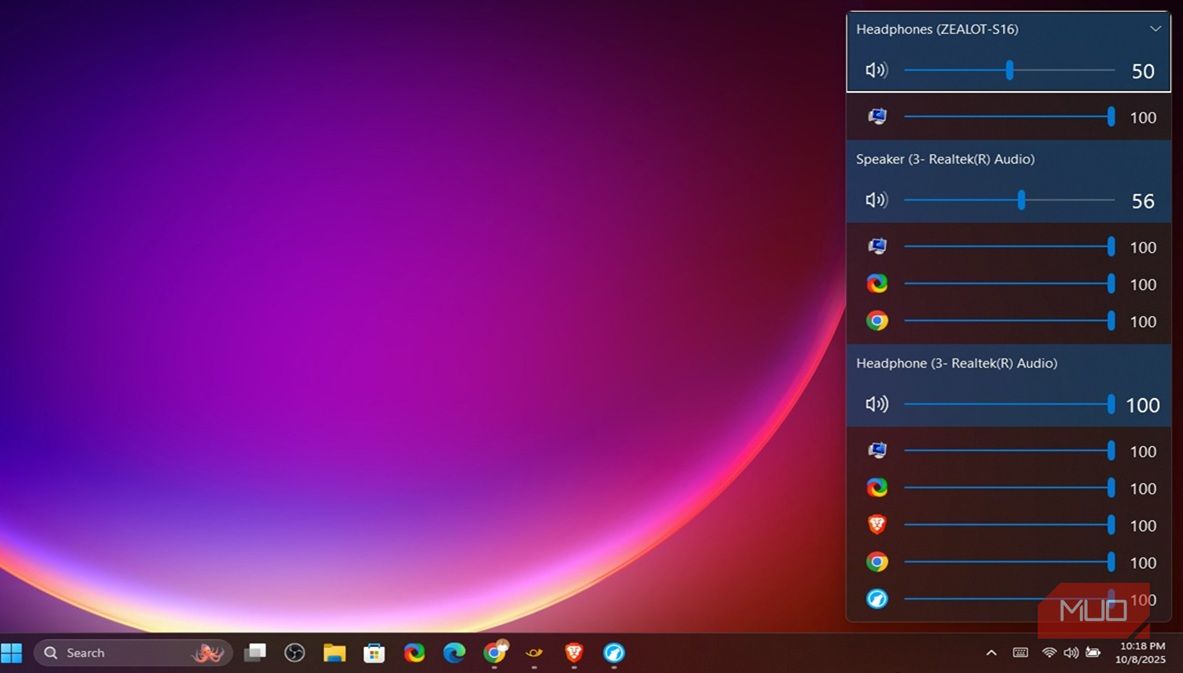Open the Windows Start menu
The width and height of the screenshot is (1183, 673).
tap(11, 653)
